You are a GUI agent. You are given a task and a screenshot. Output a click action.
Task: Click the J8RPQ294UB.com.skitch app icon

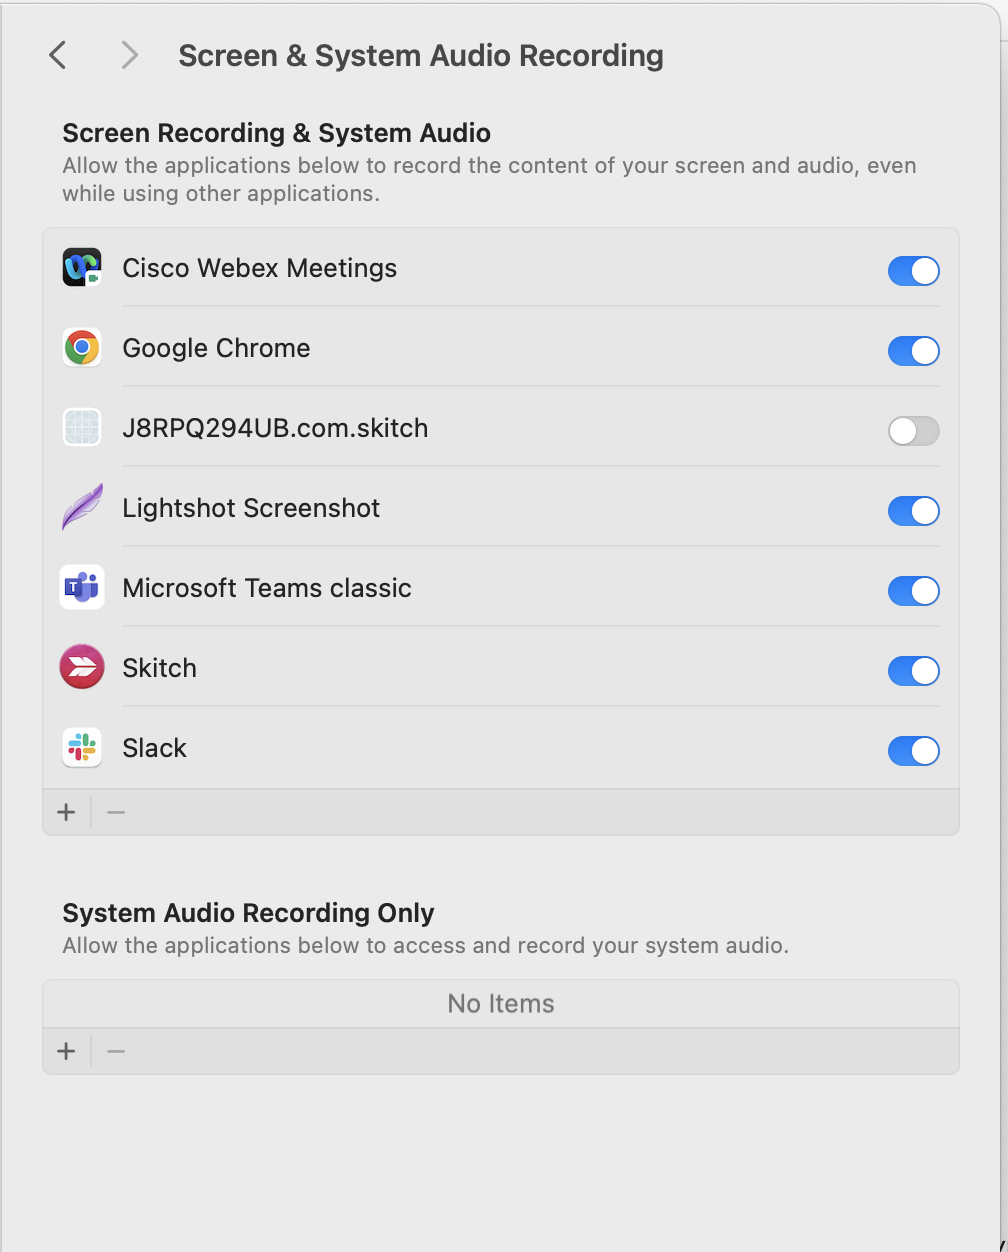click(82, 428)
